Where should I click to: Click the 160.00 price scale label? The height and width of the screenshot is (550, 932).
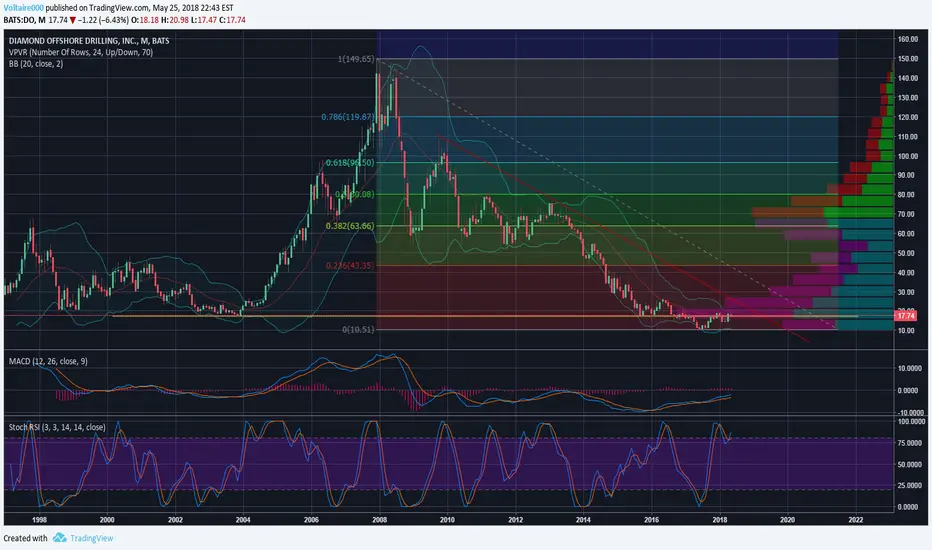(908, 39)
